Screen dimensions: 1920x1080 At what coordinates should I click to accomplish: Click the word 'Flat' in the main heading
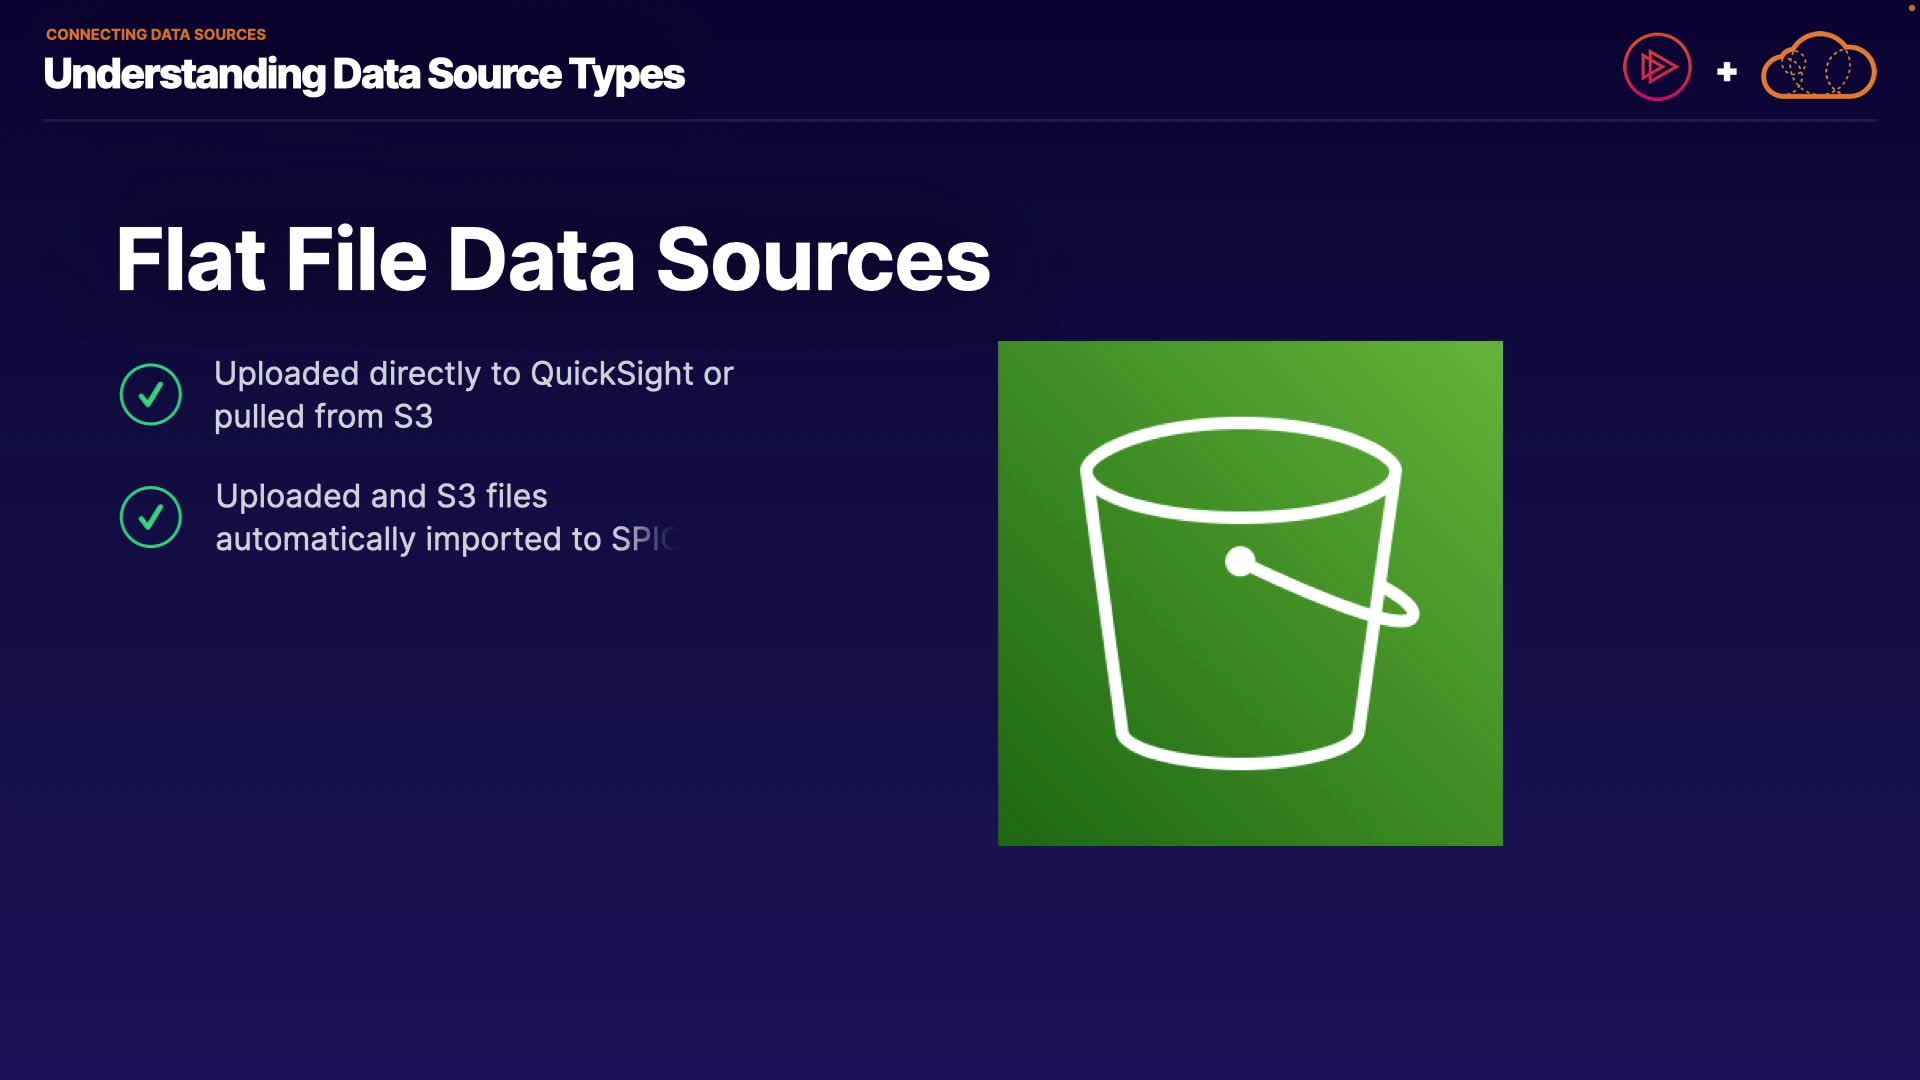(190, 260)
